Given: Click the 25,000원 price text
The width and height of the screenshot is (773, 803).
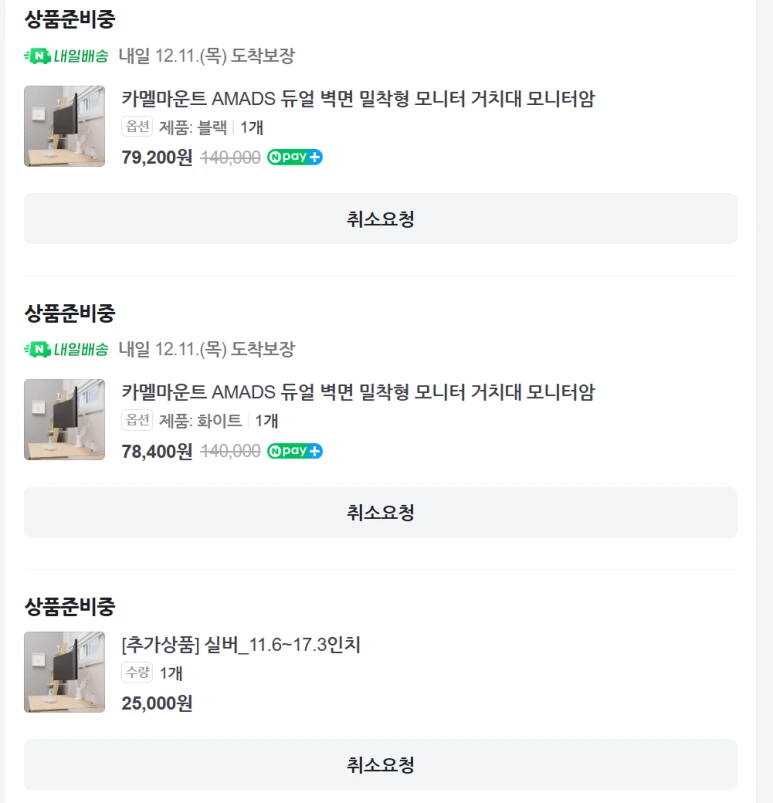Looking at the screenshot, I should 157,703.
